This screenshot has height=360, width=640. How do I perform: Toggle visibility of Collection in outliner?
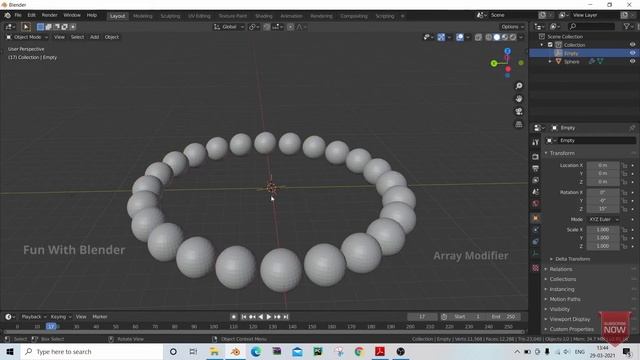(x=632, y=44)
